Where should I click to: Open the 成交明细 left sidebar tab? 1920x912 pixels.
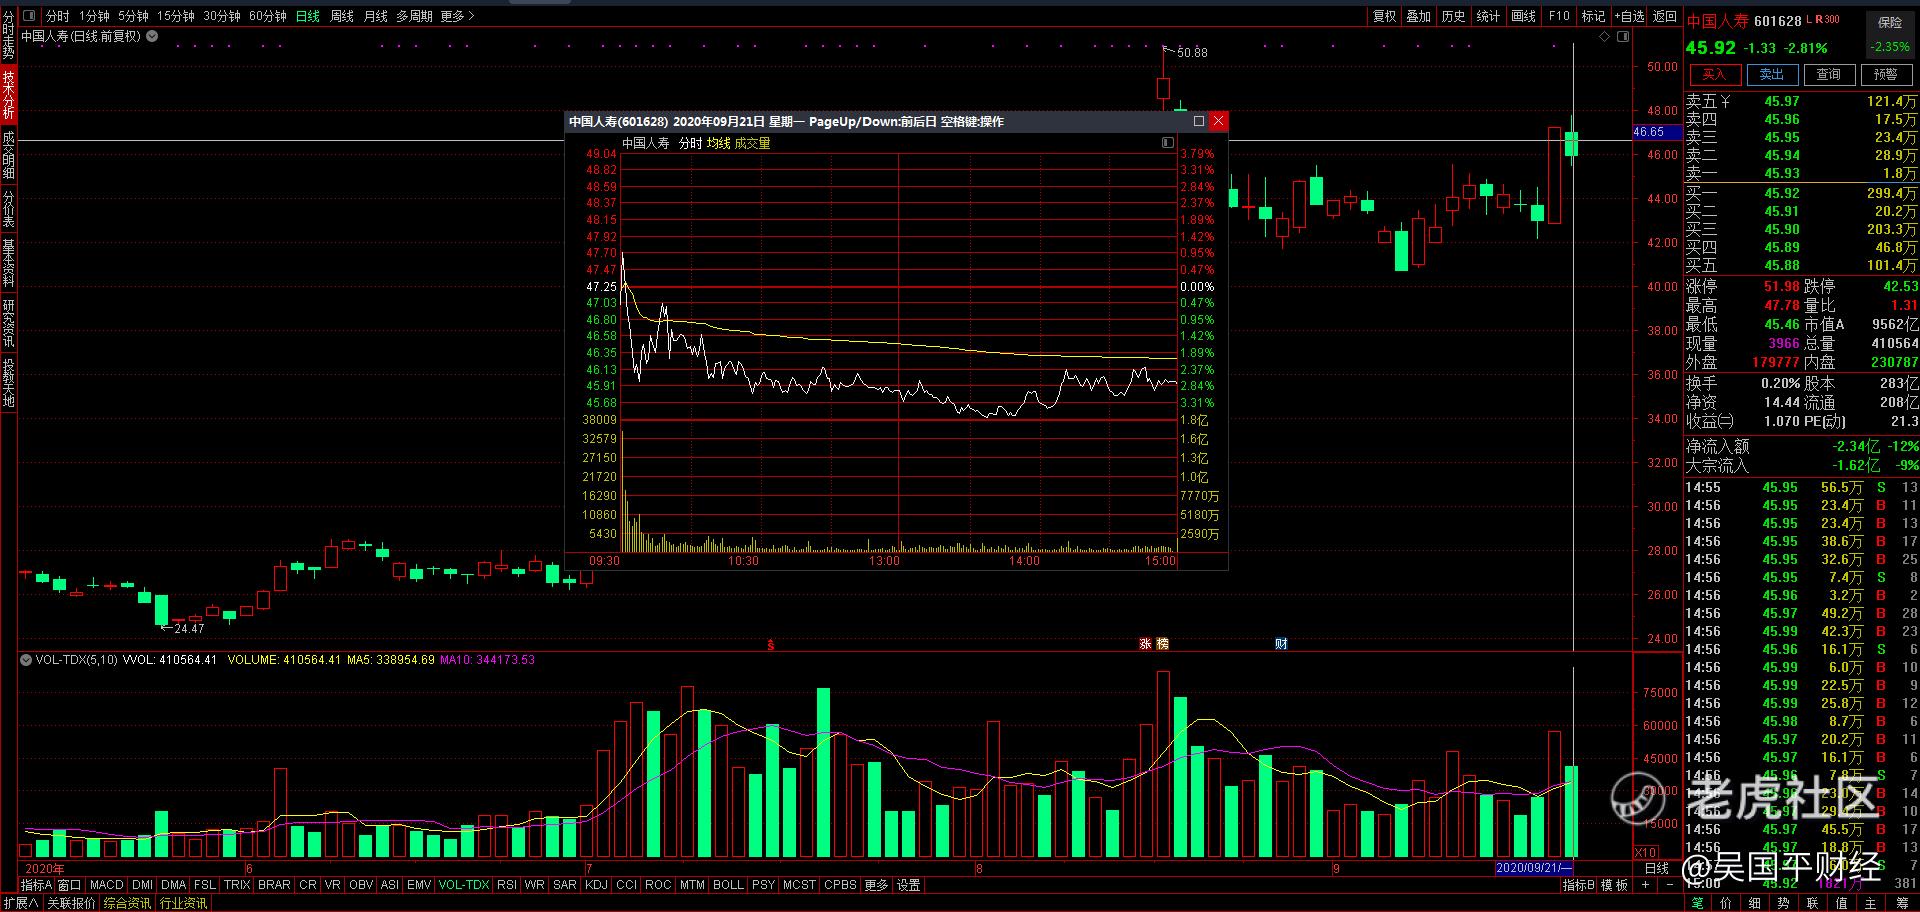8,155
